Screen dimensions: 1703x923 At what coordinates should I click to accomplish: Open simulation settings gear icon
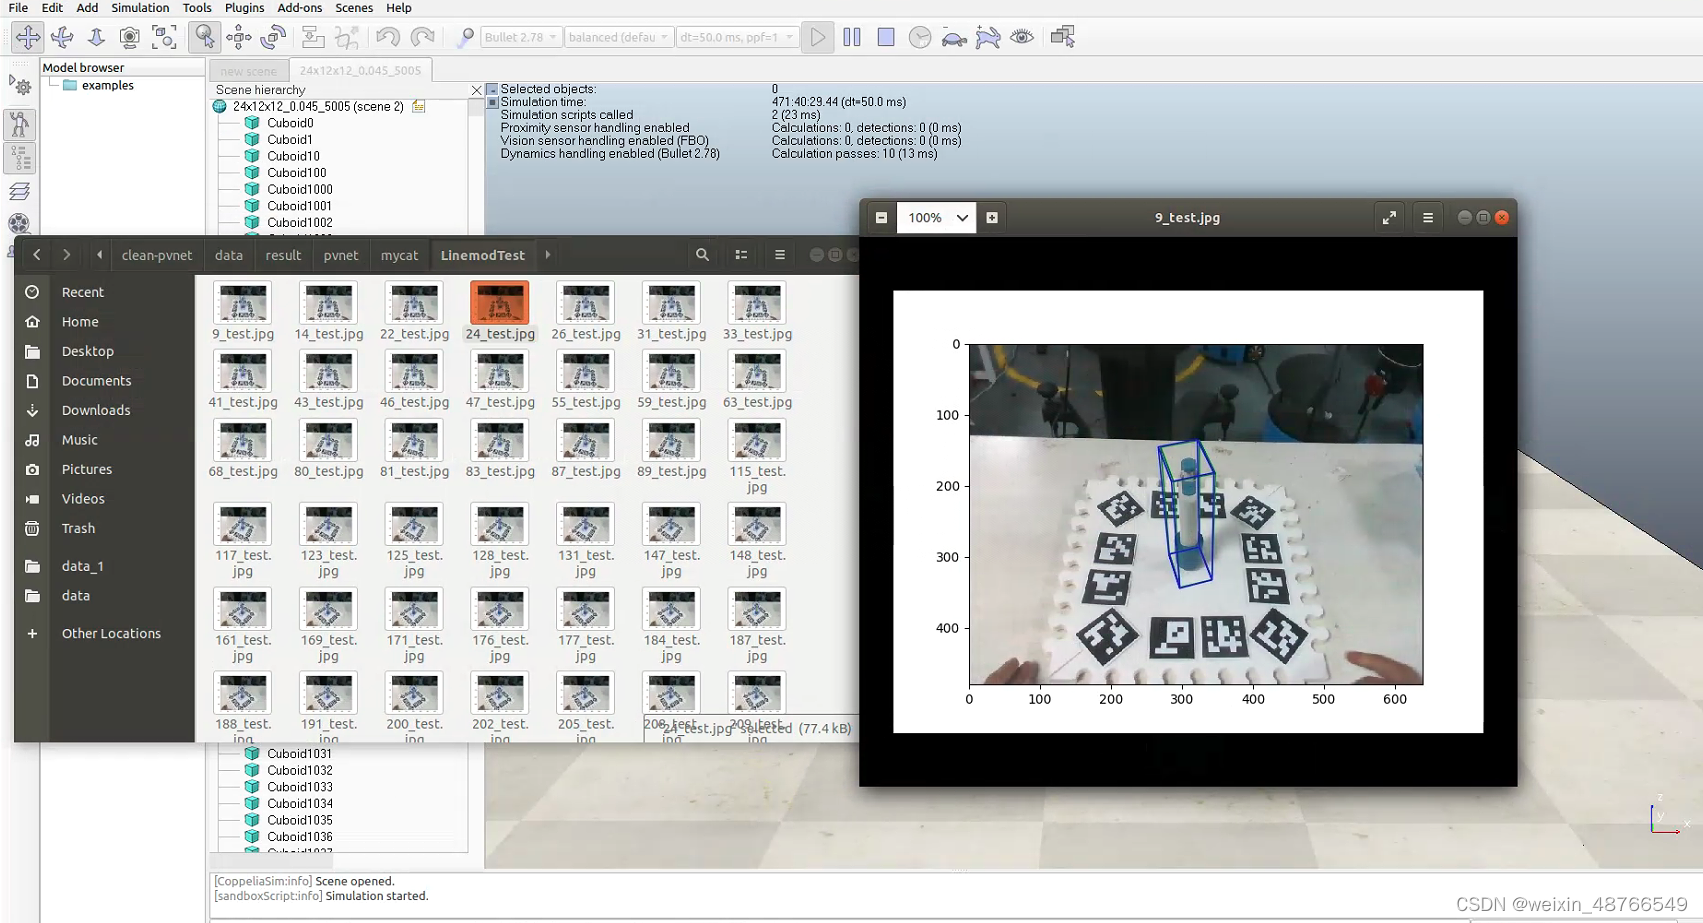(x=20, y=86)
